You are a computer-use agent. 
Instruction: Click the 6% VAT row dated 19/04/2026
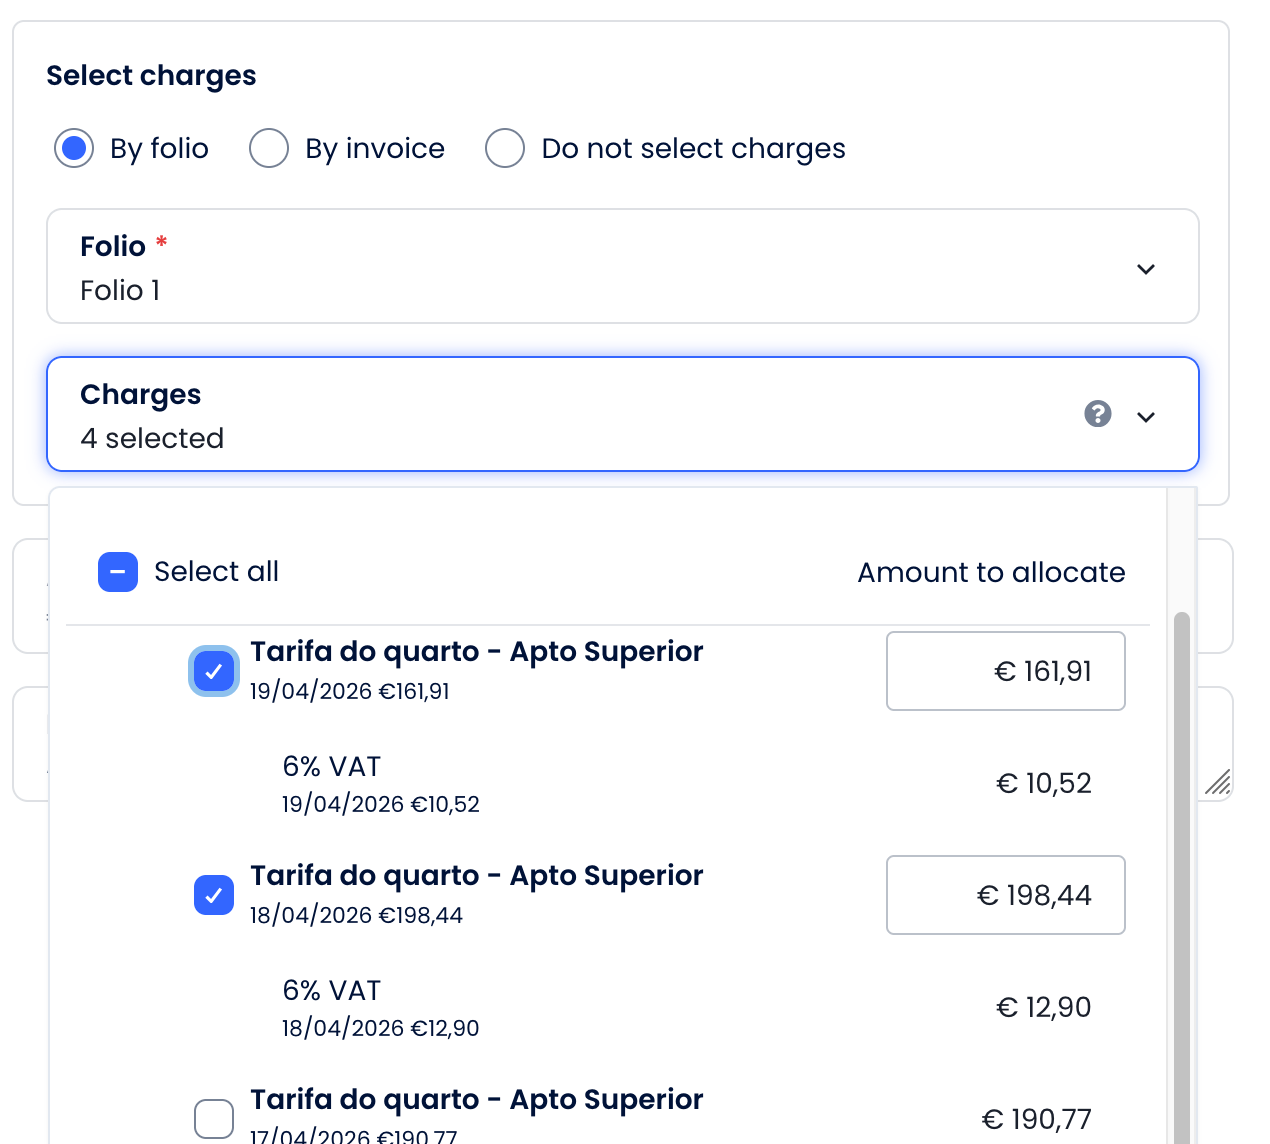tap(380, 783)
